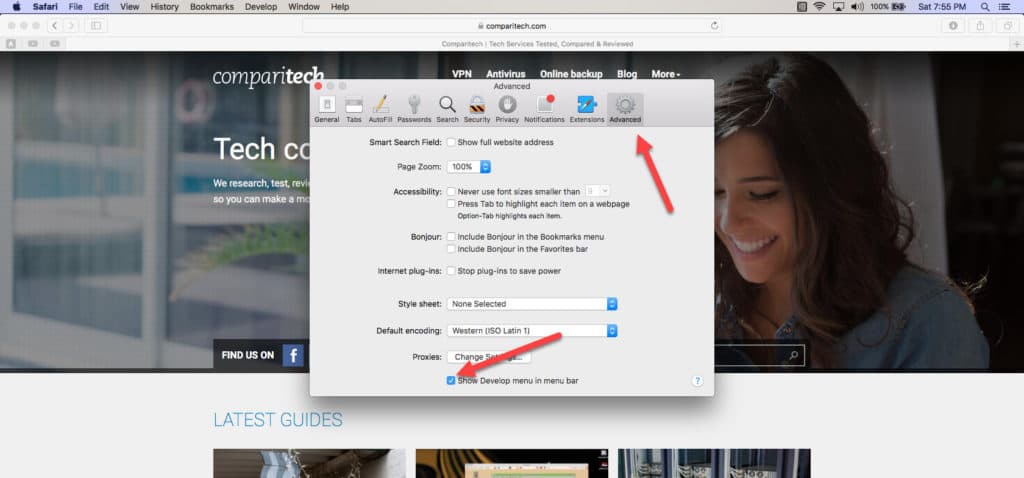Open the Privacy preferences pane
The image size is (1024, 478).
click(507, 109)
